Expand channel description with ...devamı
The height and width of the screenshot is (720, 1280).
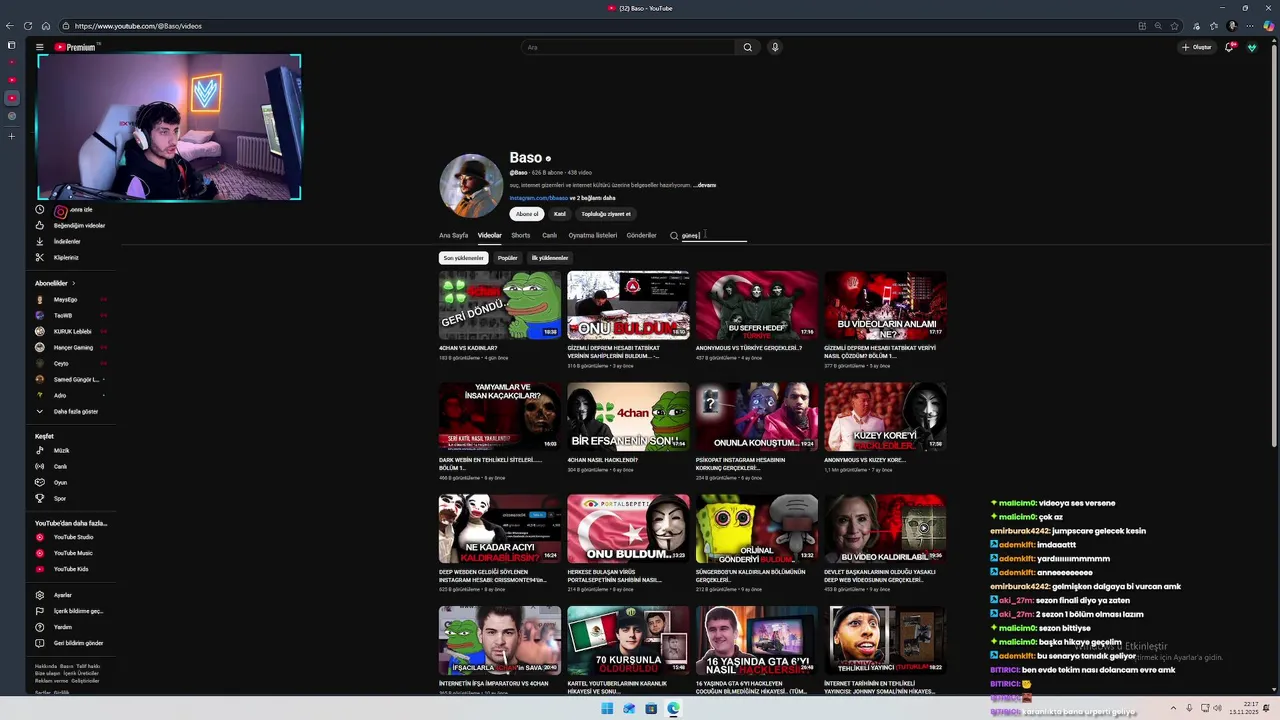click(706, 185)
